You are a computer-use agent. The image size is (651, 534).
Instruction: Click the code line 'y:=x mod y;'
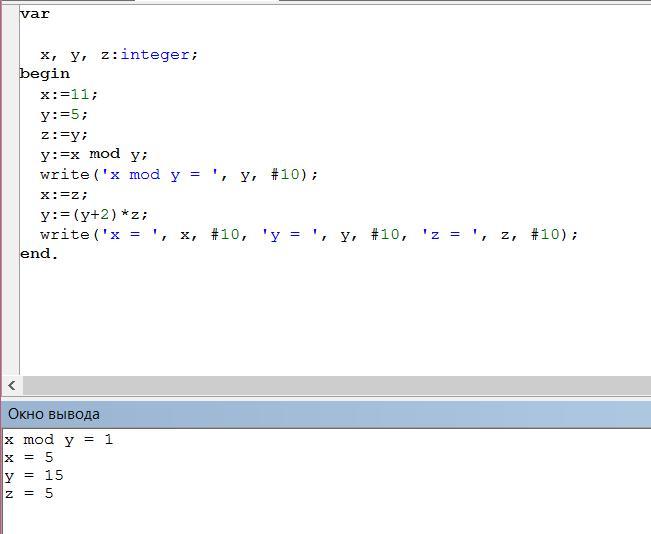94,154
